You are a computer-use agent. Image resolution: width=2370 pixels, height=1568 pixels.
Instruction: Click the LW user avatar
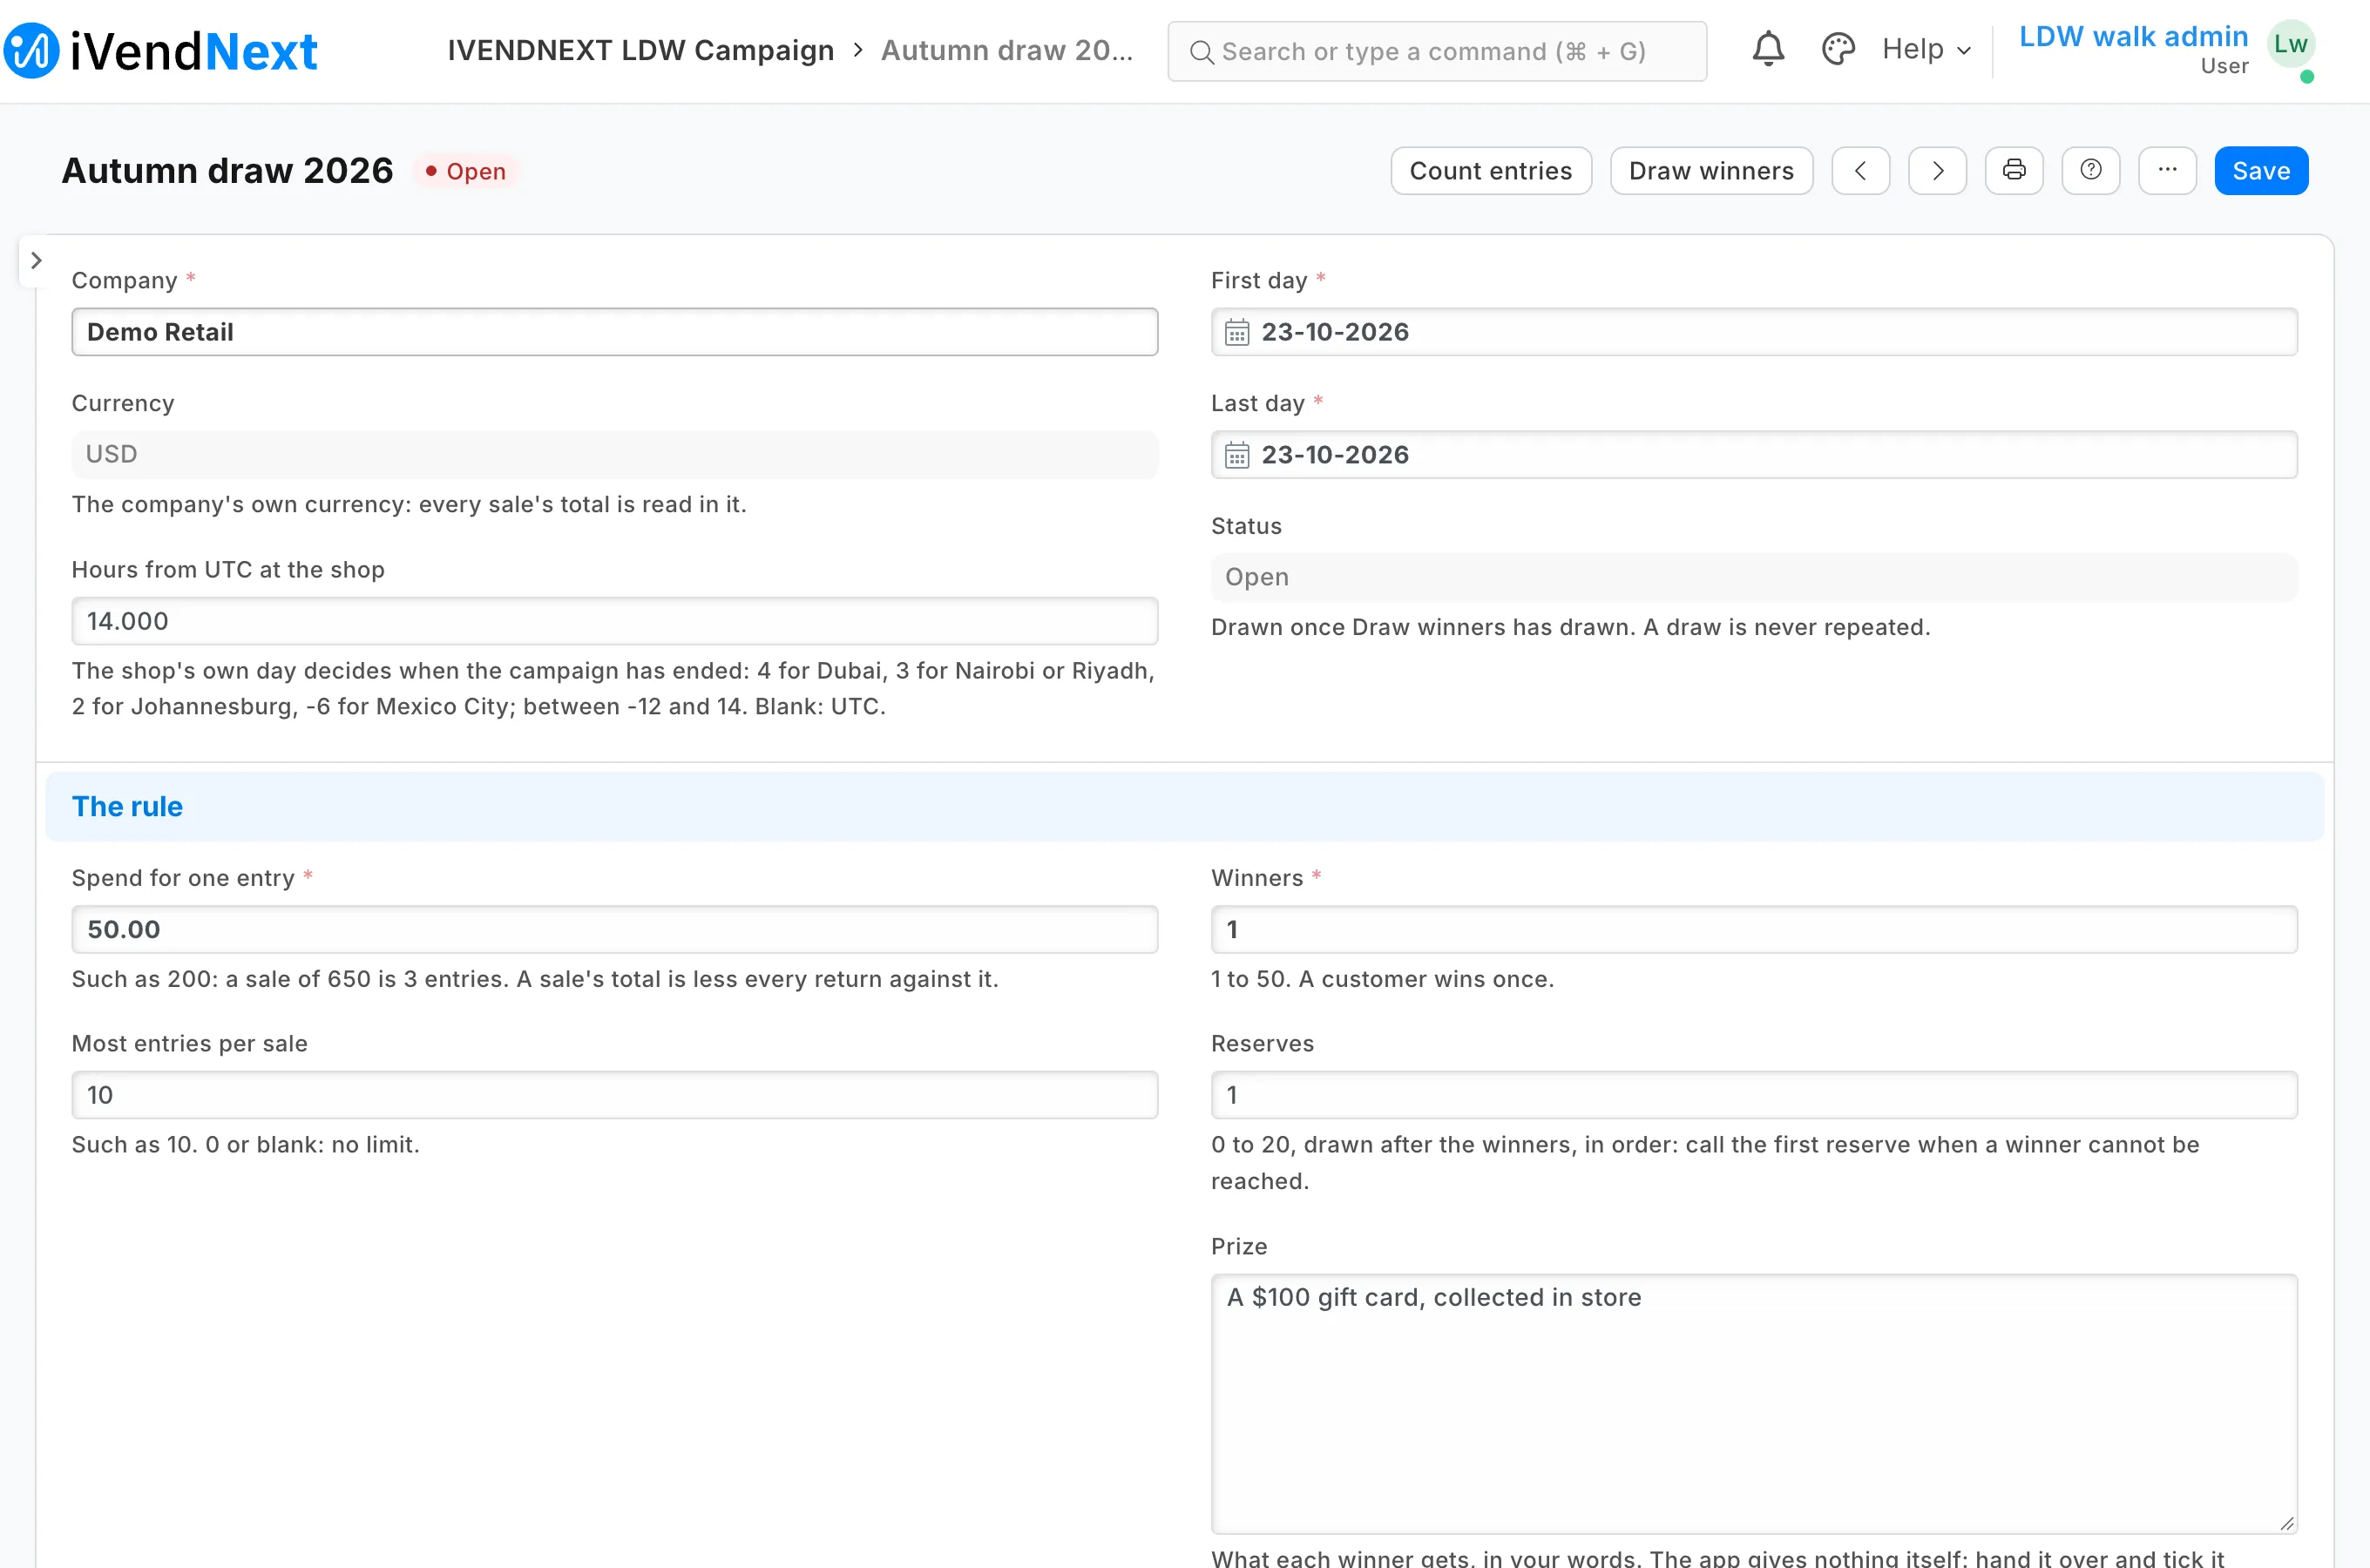click(2290, 45)
